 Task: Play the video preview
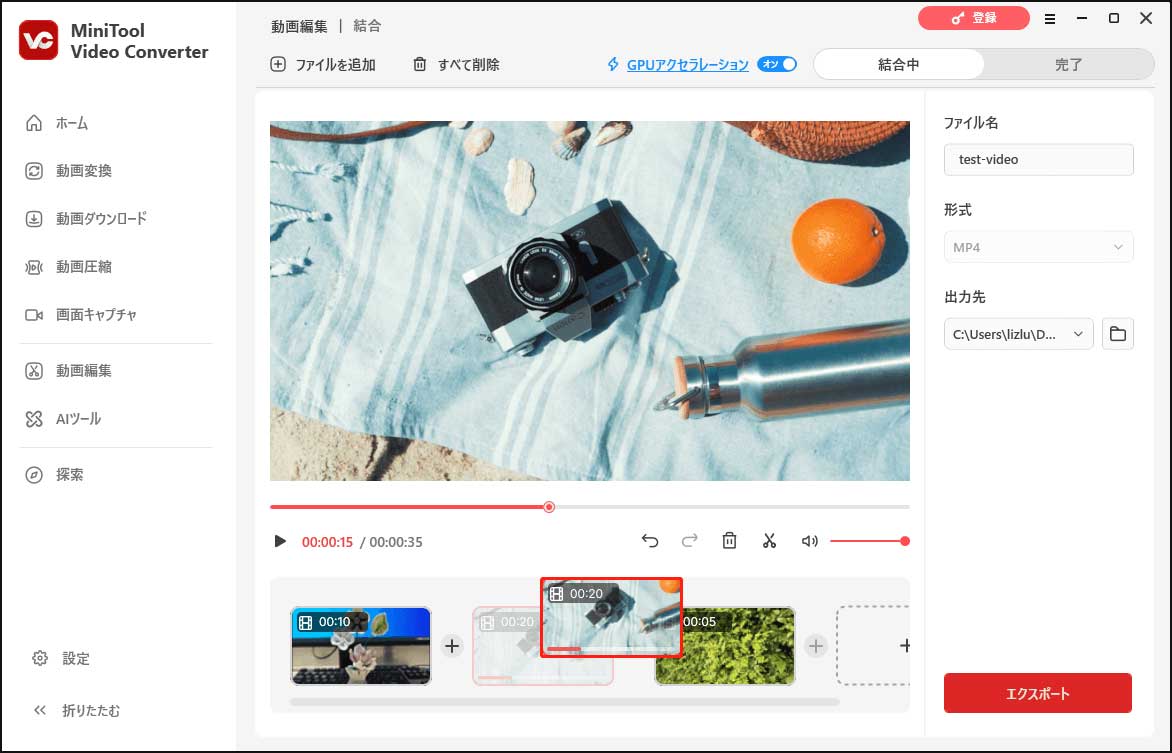click(280, 541)
